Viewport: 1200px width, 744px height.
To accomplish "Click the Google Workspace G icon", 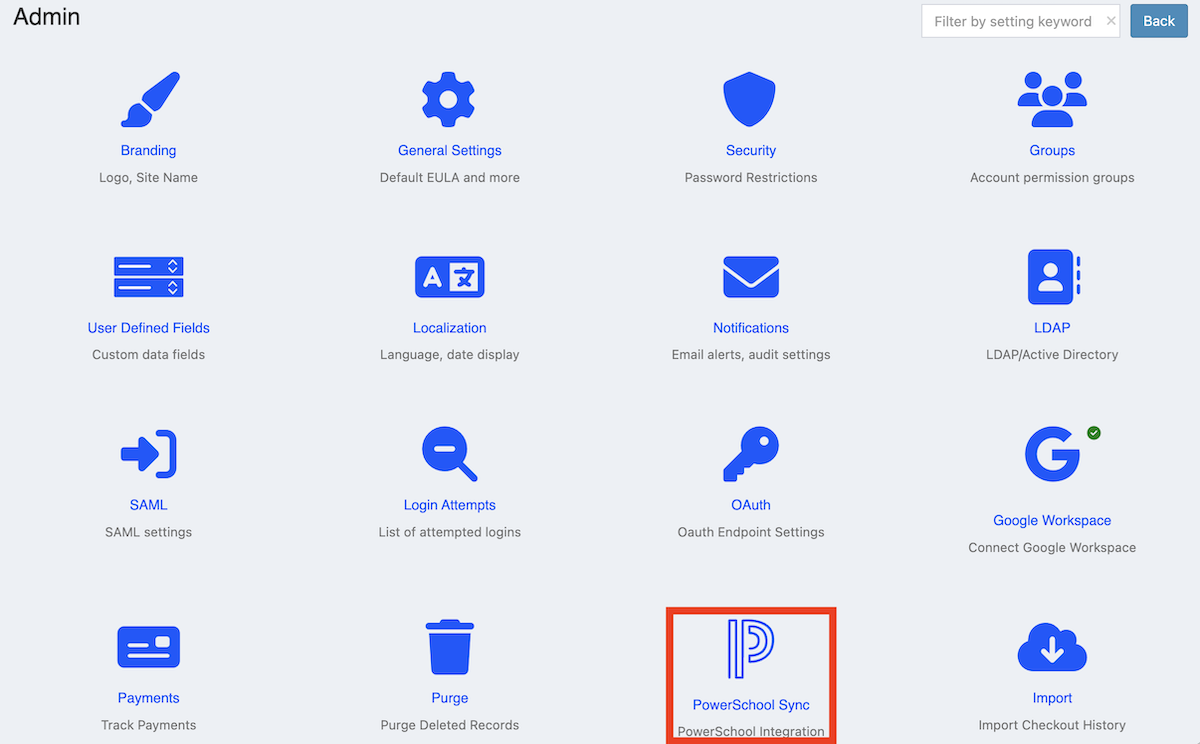I will coord(1052,454).
